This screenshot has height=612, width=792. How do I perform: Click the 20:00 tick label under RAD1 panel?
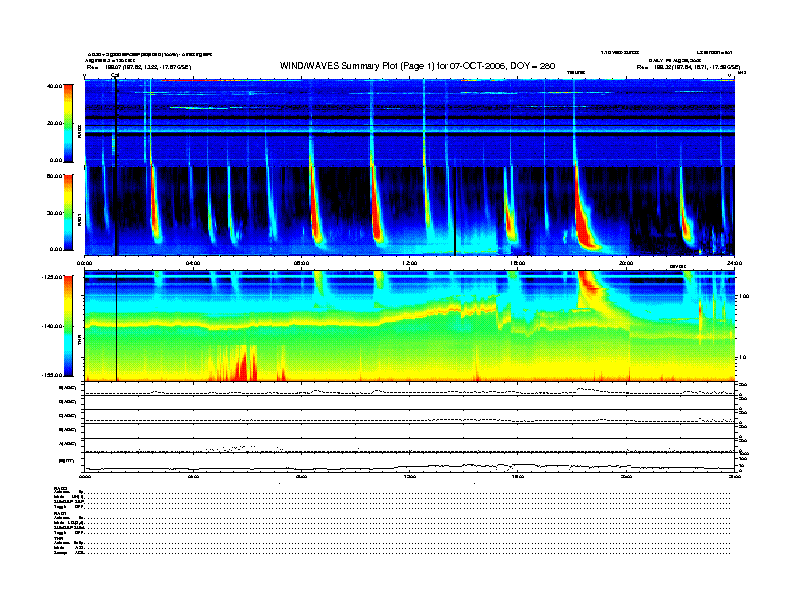[x=626, y=263]
